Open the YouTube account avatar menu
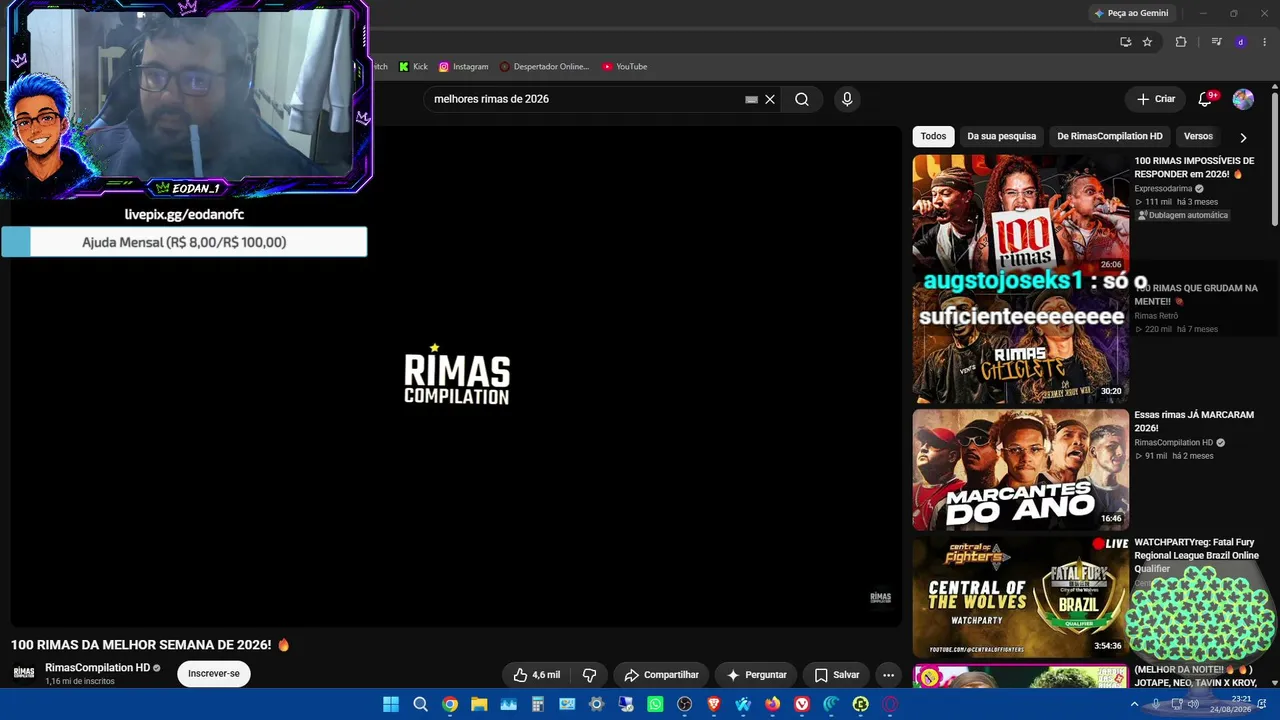 pos(1243,99)
